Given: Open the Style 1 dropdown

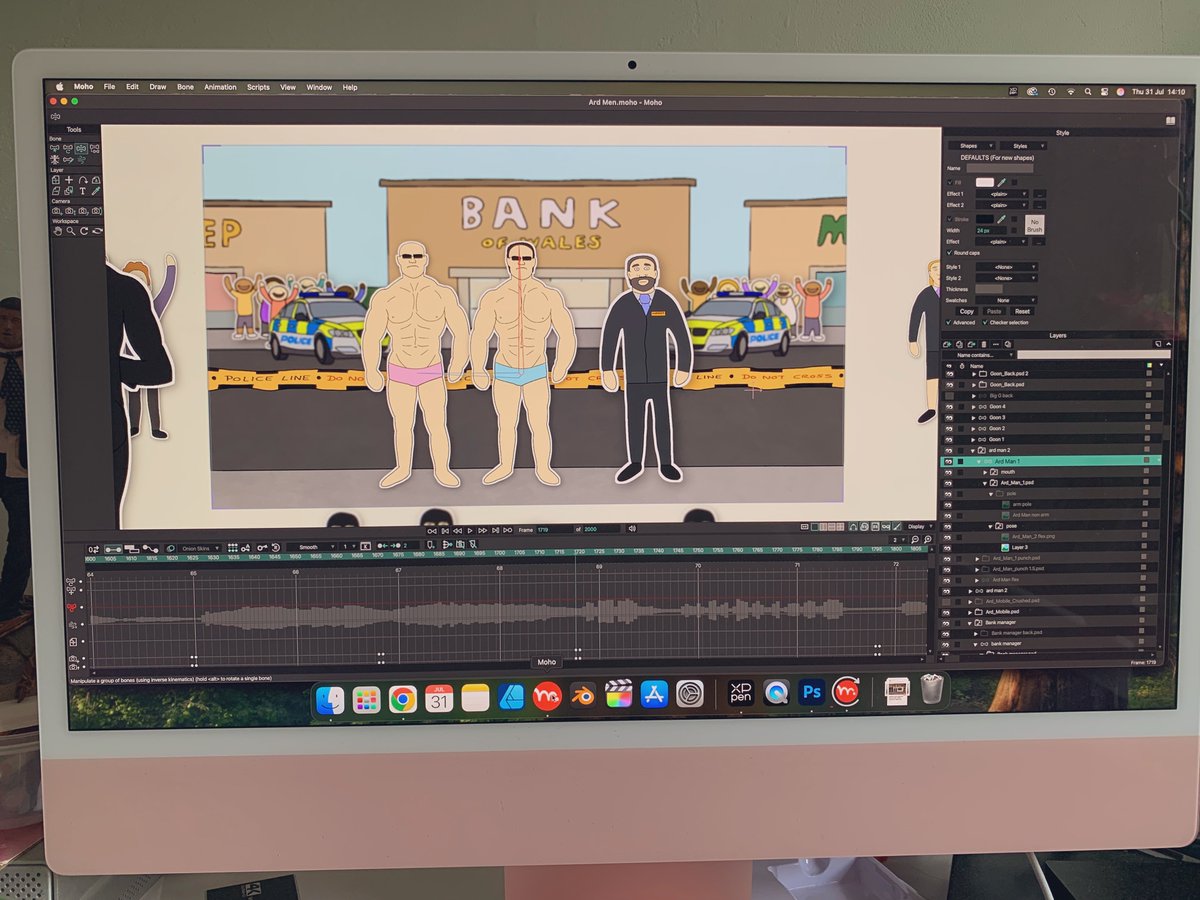Looking at the screenshot, I should pyautogui.click(x=1006, y=267).
